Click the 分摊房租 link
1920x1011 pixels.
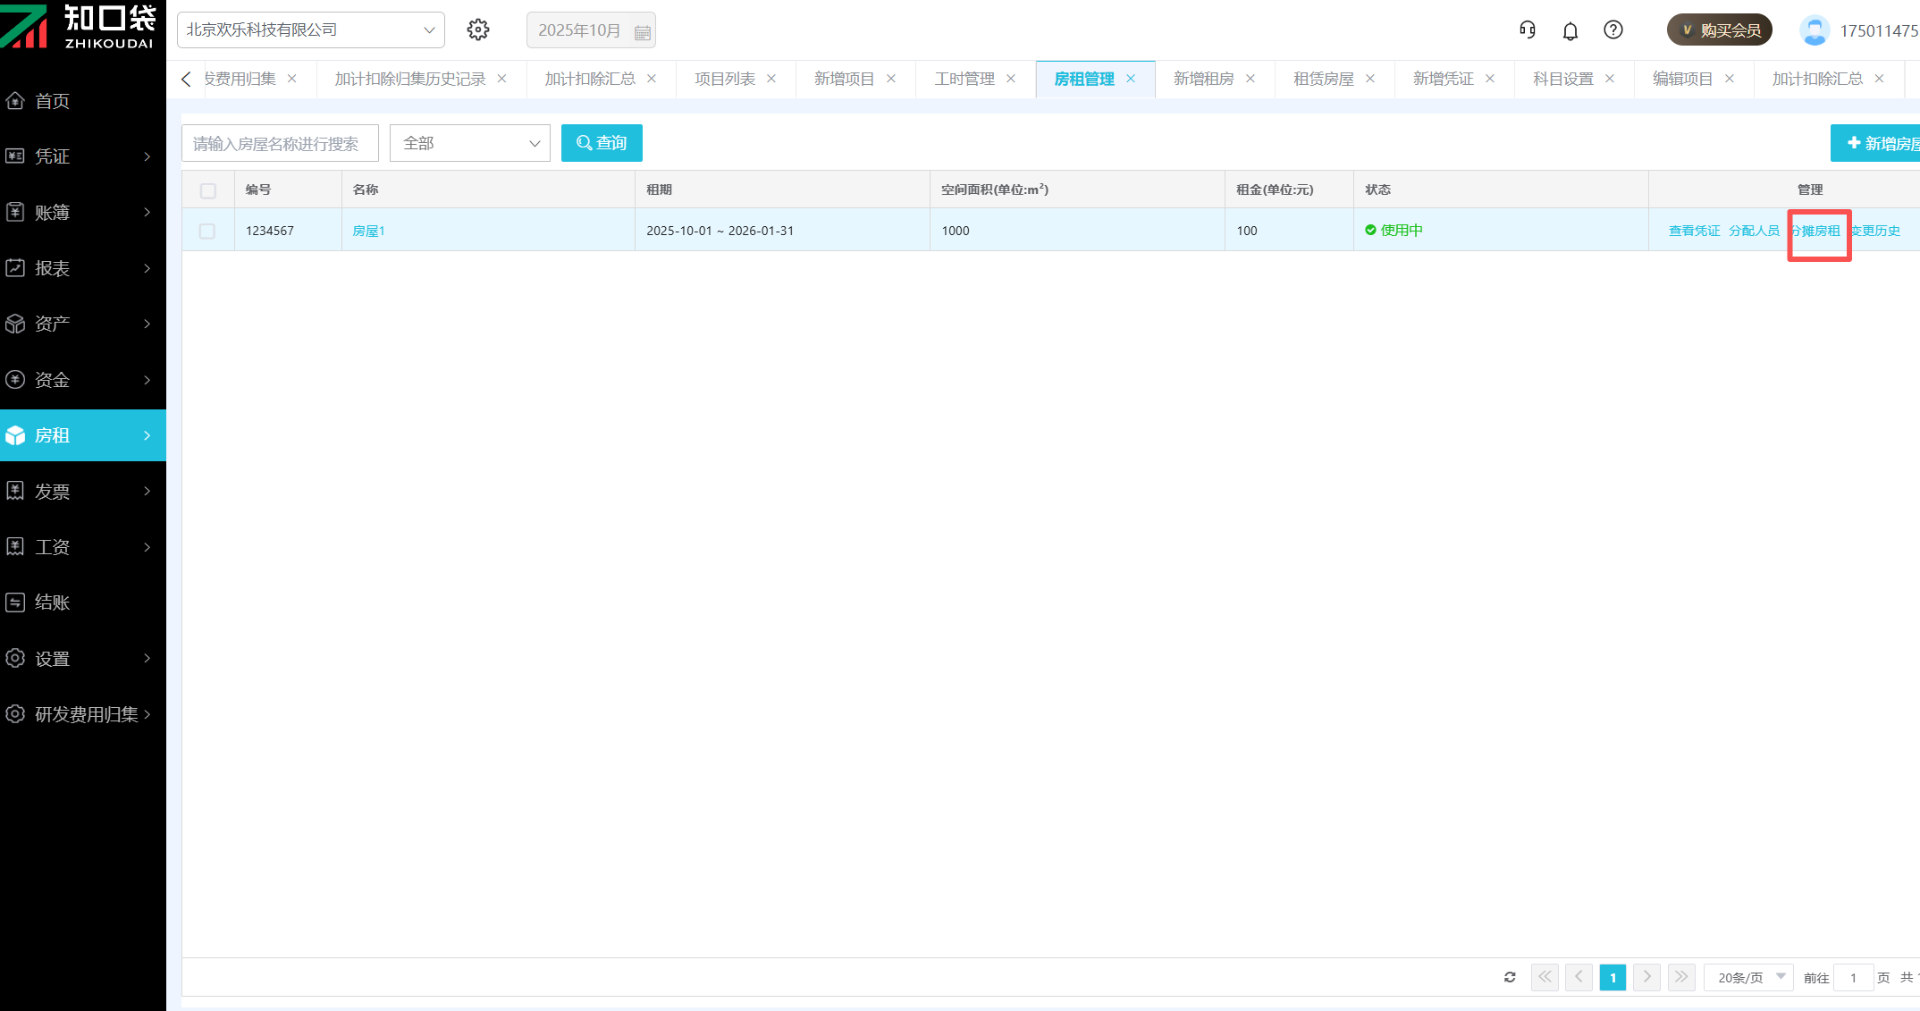(1816, 231)
